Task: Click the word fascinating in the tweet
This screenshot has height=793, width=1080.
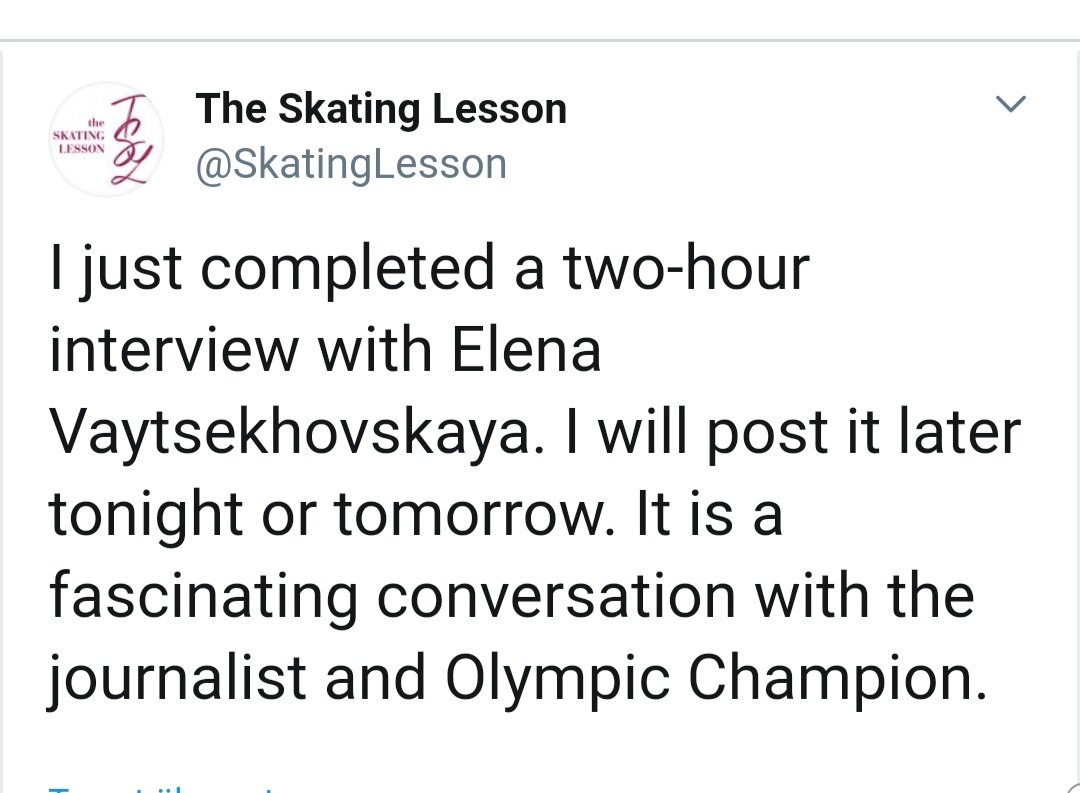Action: pos(203,597)
